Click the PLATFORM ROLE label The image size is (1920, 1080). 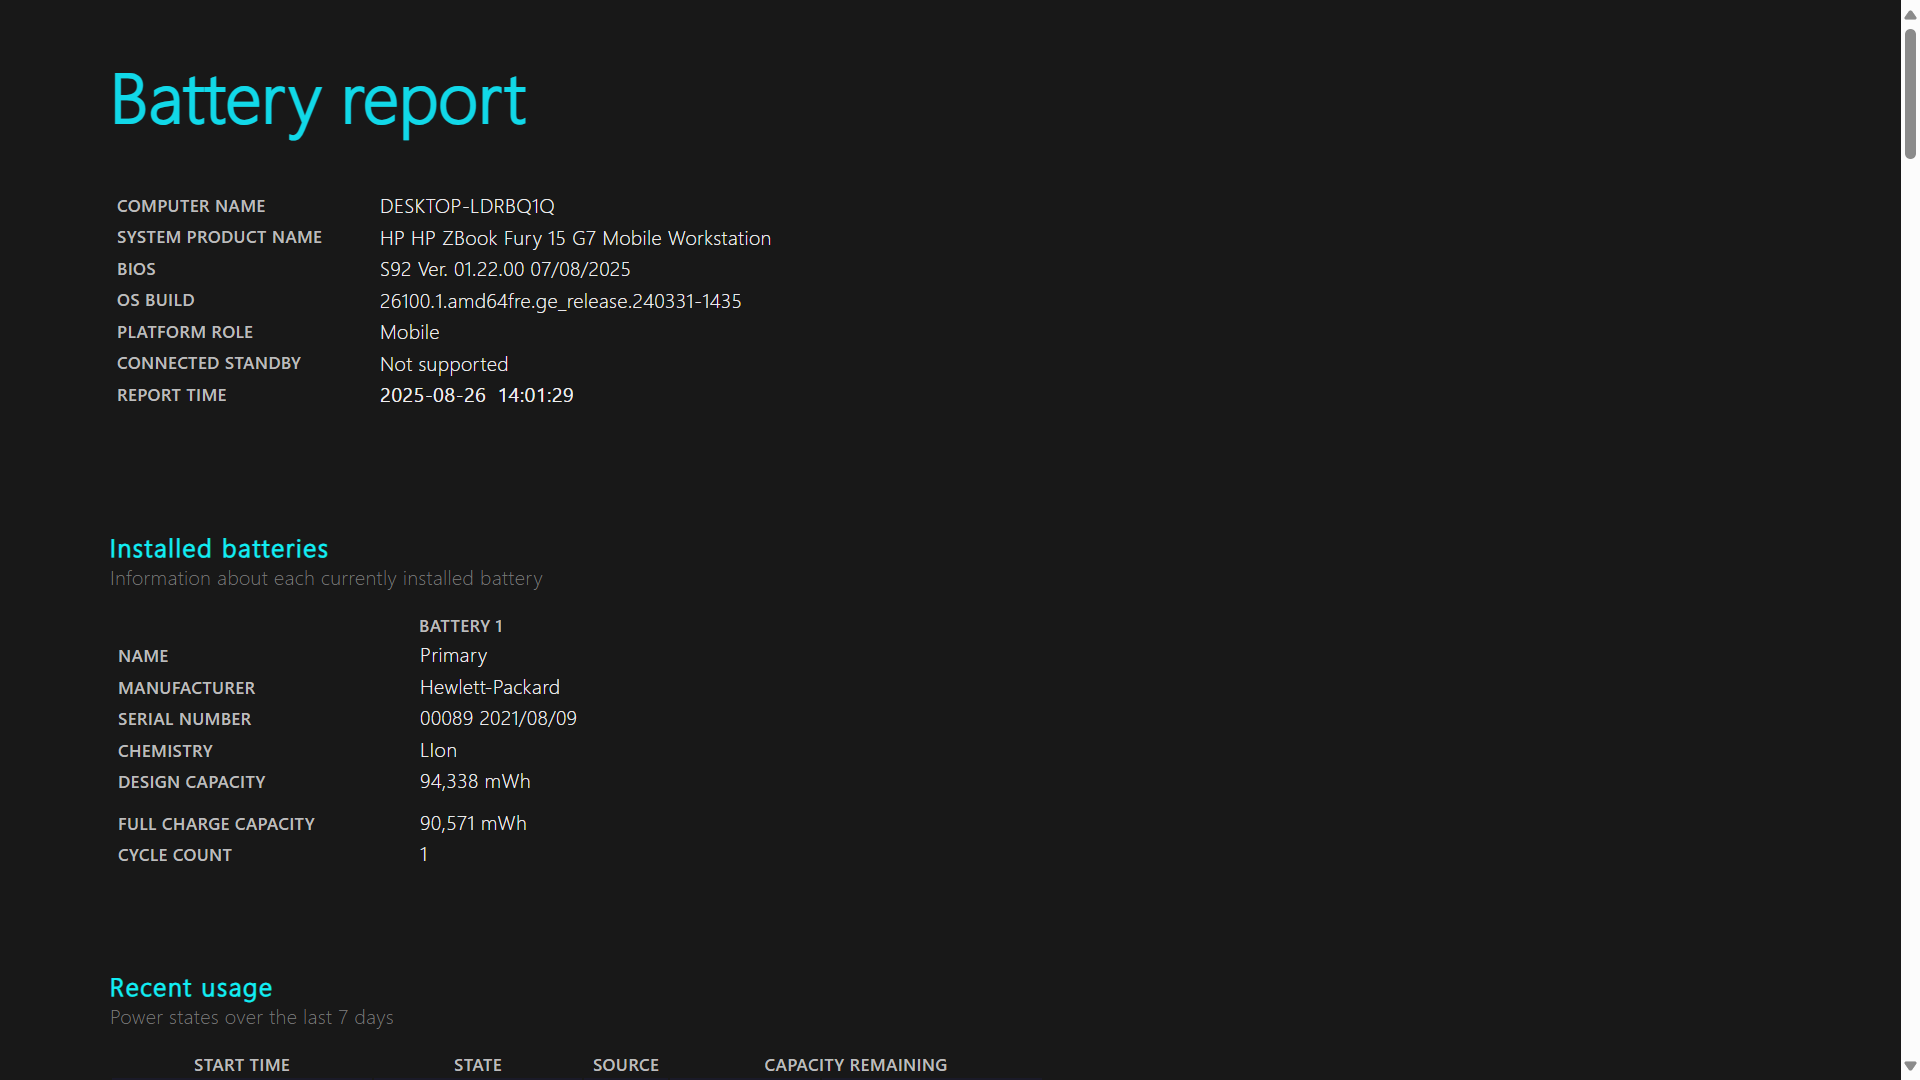pos(185,332)
